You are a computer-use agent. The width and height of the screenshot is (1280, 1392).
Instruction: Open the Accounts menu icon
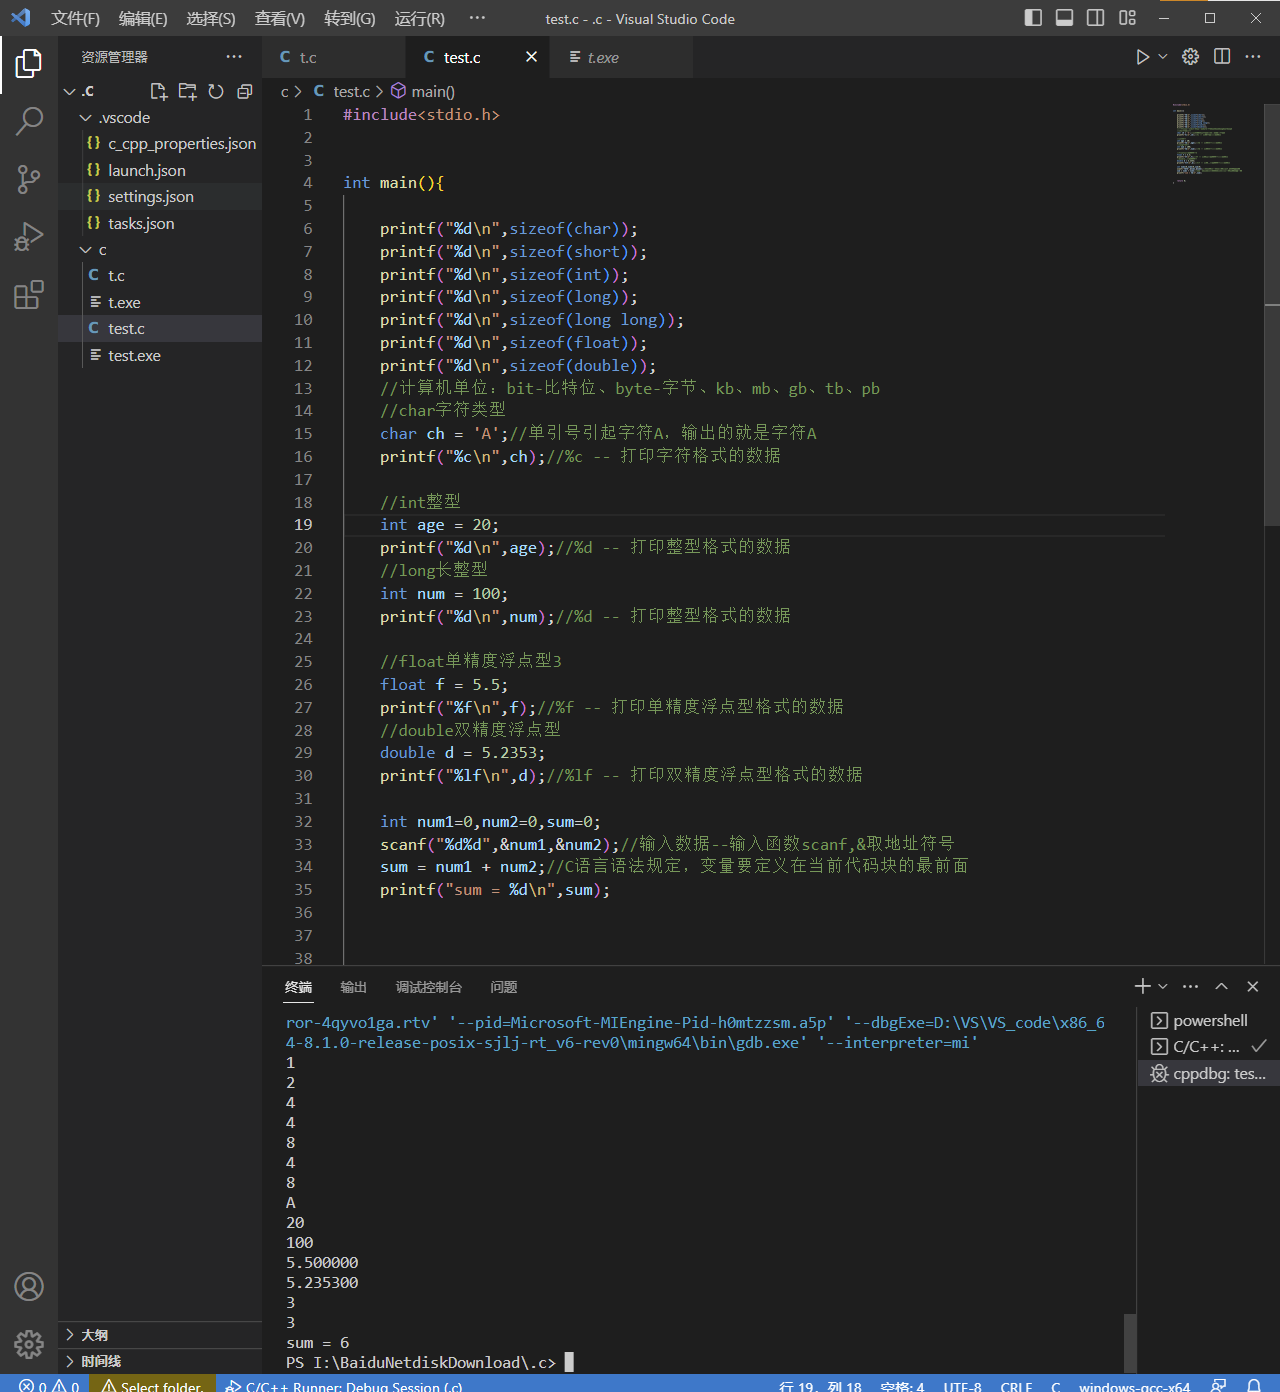tap(29, 1286)
